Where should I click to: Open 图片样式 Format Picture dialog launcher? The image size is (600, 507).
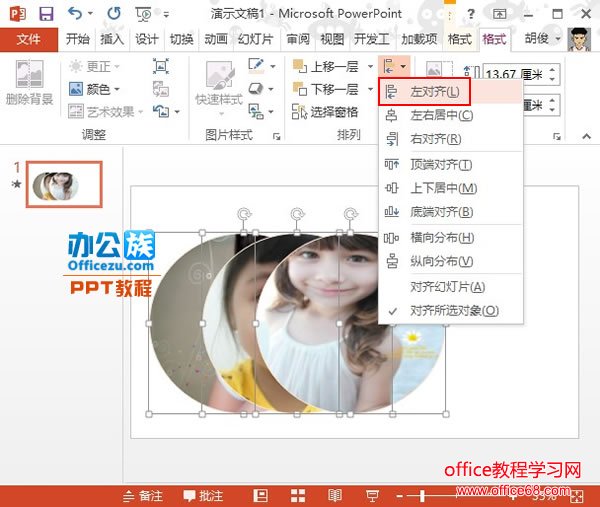coord(276,136)
